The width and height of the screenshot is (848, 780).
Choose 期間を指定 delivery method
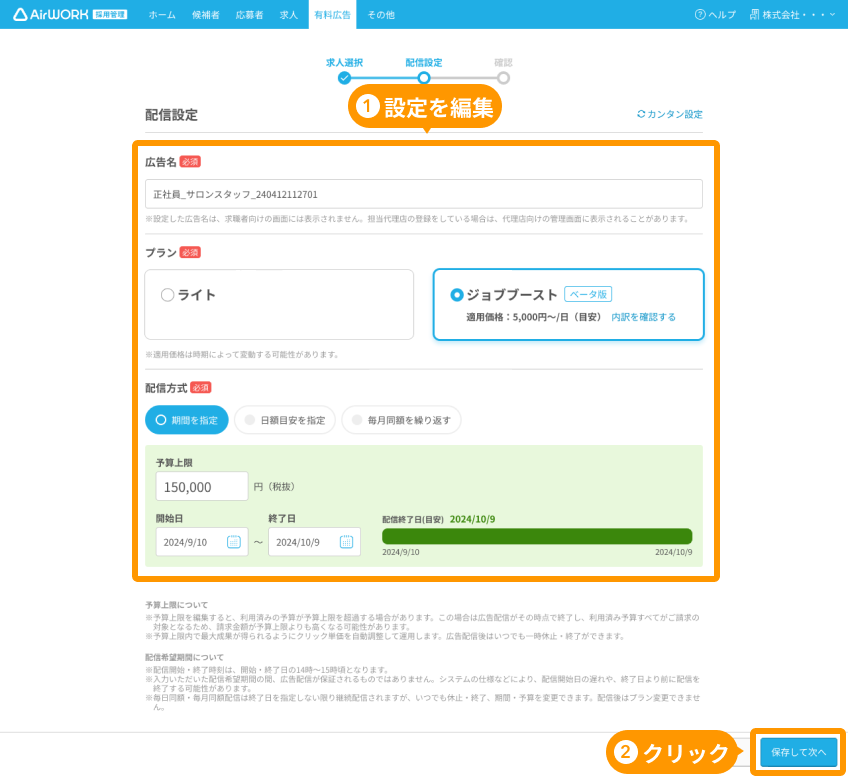(x=187, y=420)
